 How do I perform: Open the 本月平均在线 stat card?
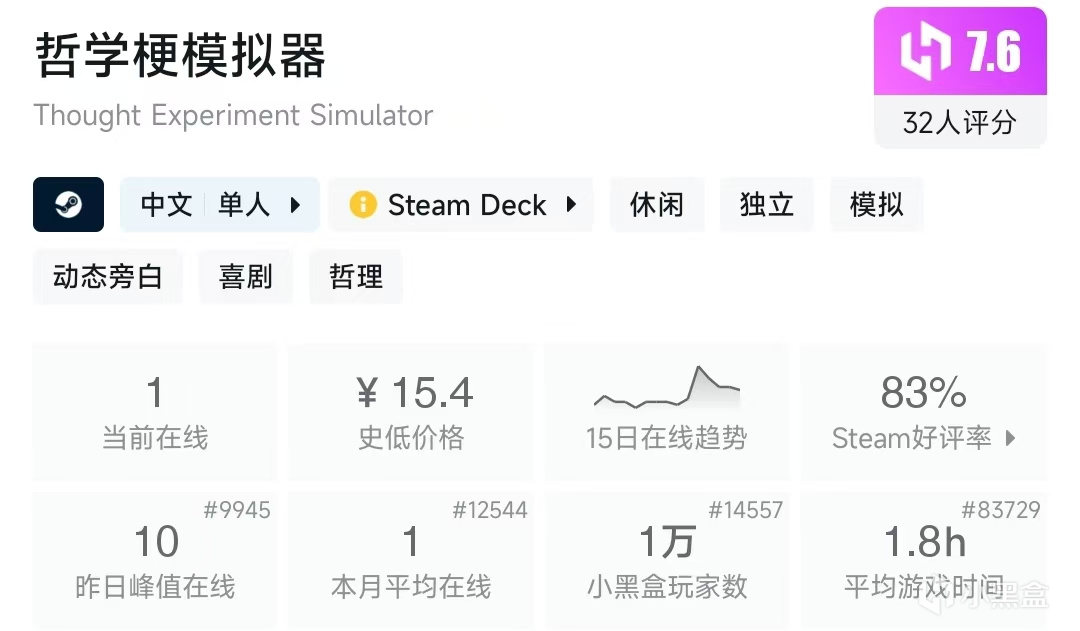click(x=411, y=560)
